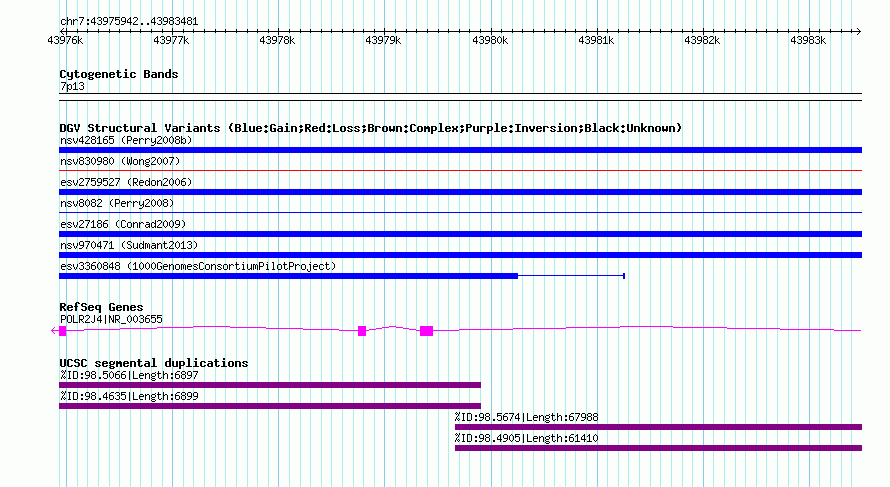
Task: Select the DGV Structural Variants track title
Action: tap(371, 128)
